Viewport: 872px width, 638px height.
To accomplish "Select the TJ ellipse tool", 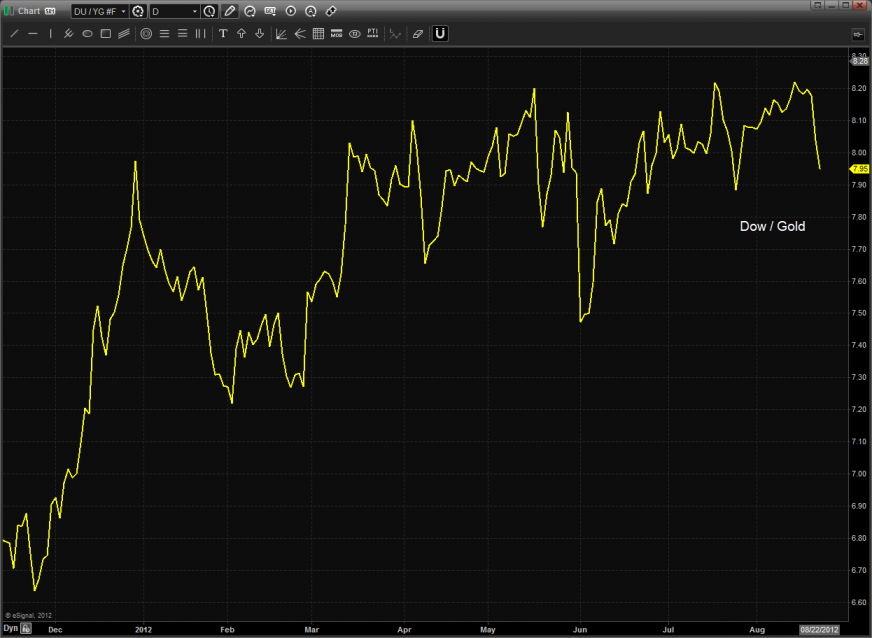I will 354,34.
